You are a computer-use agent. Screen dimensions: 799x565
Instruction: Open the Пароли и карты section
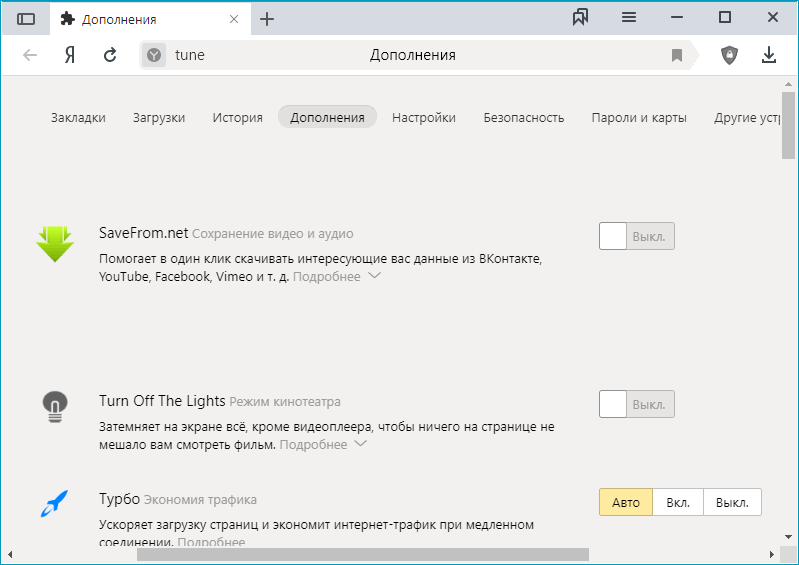[639, 117]
